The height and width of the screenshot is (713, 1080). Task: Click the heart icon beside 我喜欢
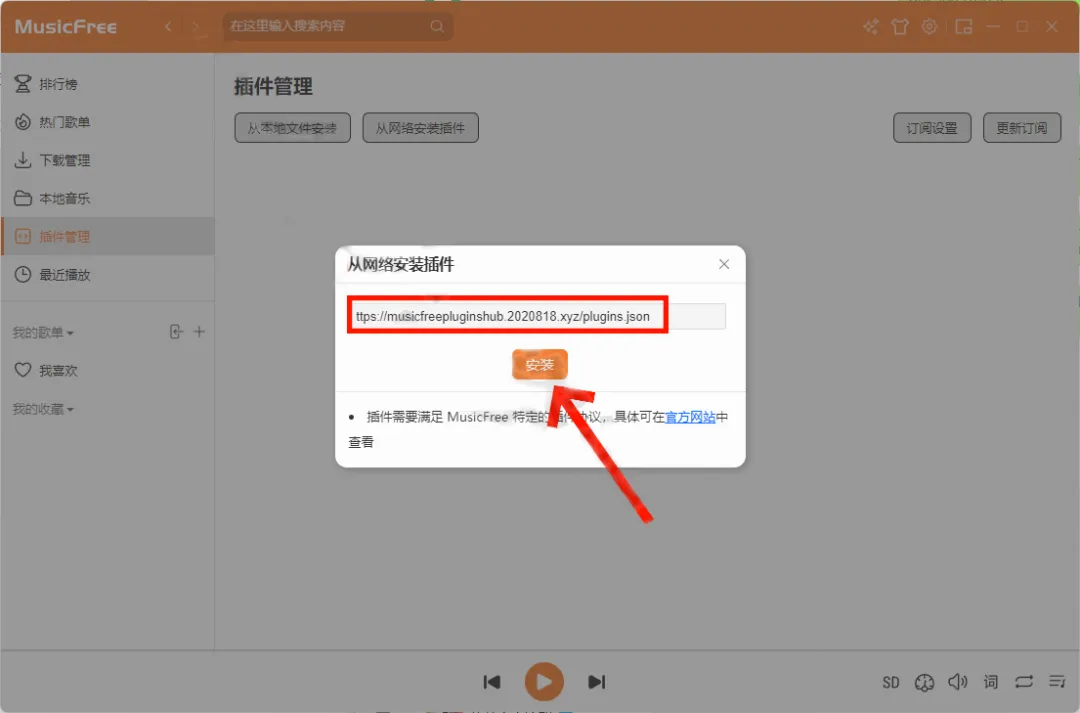[x=23, y=371]
